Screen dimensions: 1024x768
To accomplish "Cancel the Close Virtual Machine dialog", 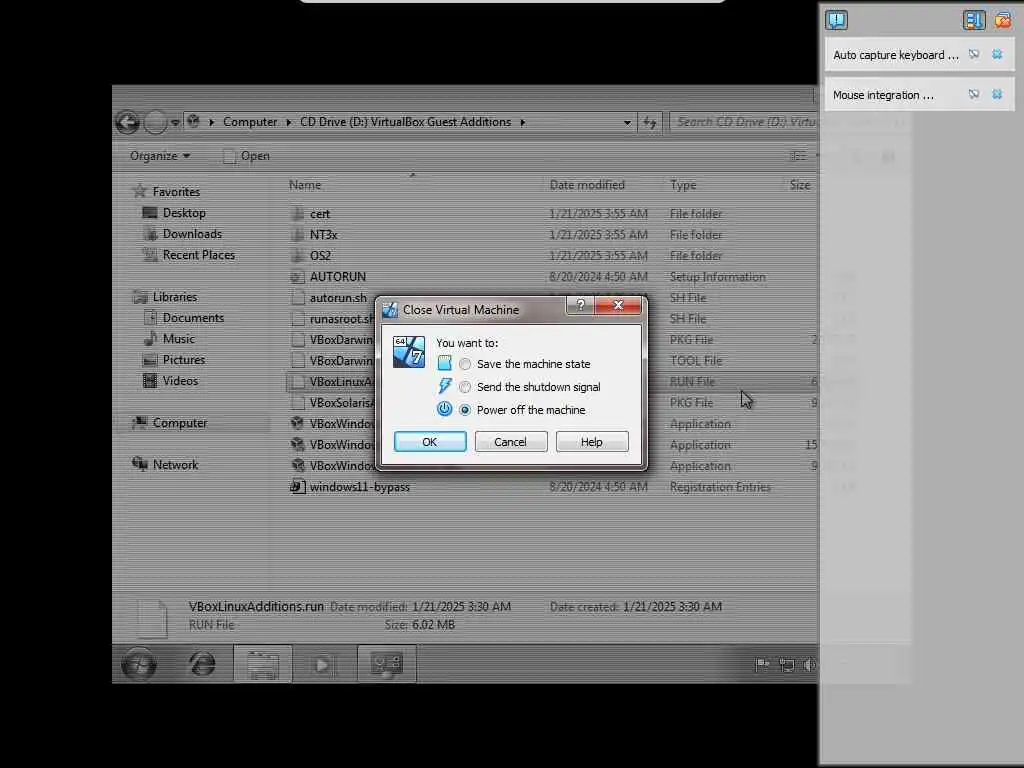I will click(x=511, y=441).
